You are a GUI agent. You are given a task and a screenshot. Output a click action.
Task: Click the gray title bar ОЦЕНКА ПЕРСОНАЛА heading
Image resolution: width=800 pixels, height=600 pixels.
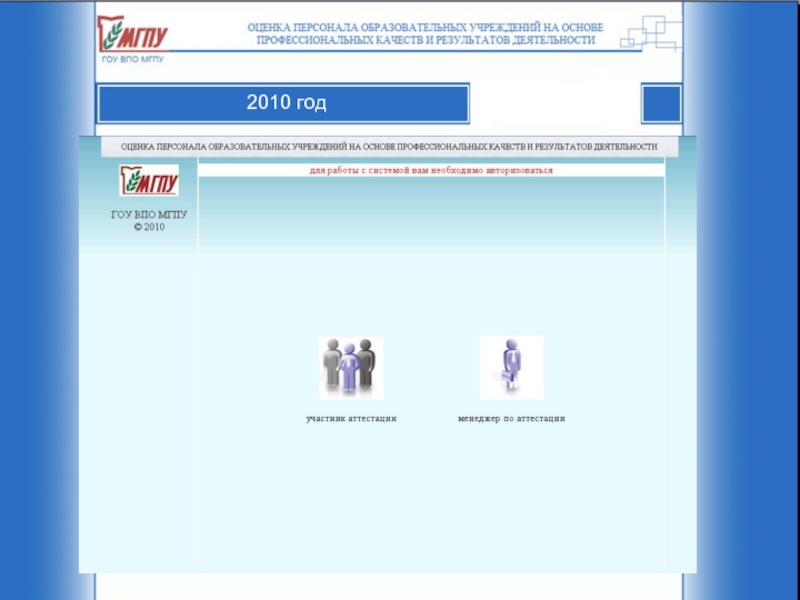pos(389,147)
